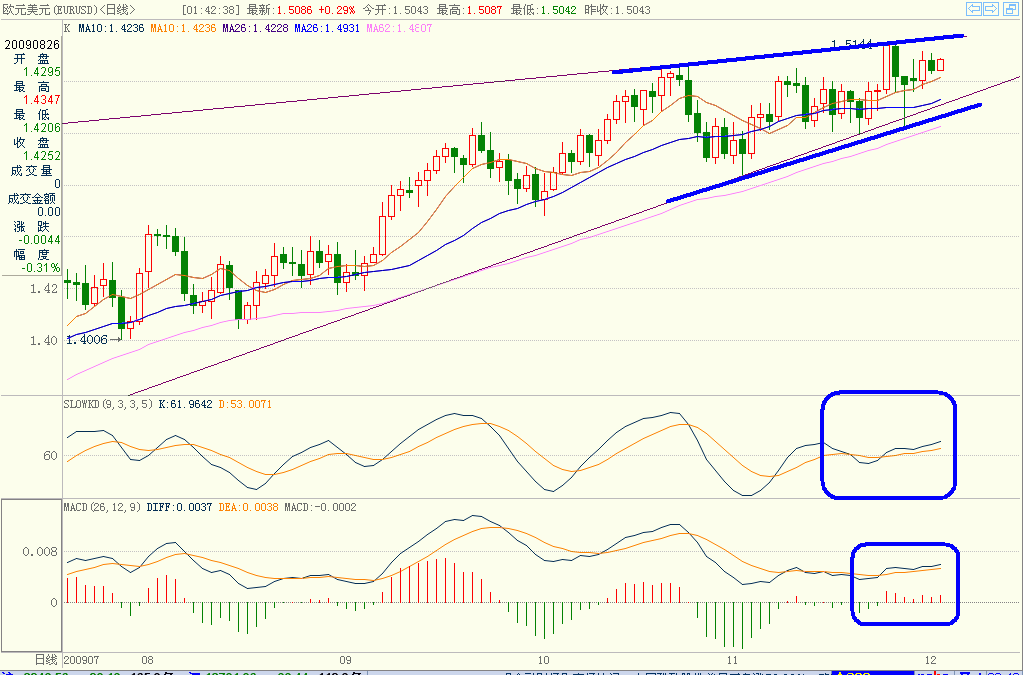Click the side panel low value 1.4206

click(x=42, y=128)
